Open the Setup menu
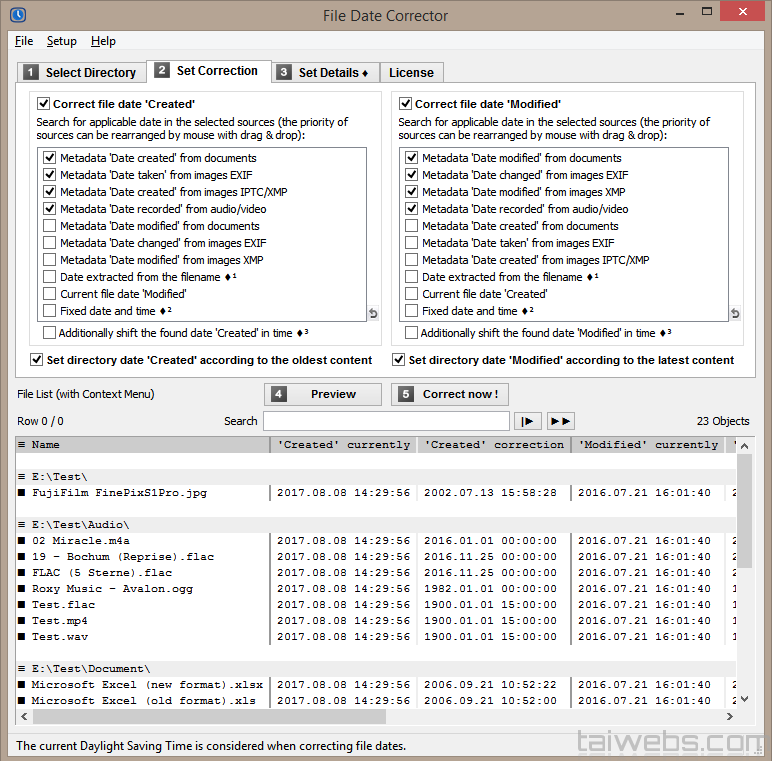772x761 pixels. 61,41
